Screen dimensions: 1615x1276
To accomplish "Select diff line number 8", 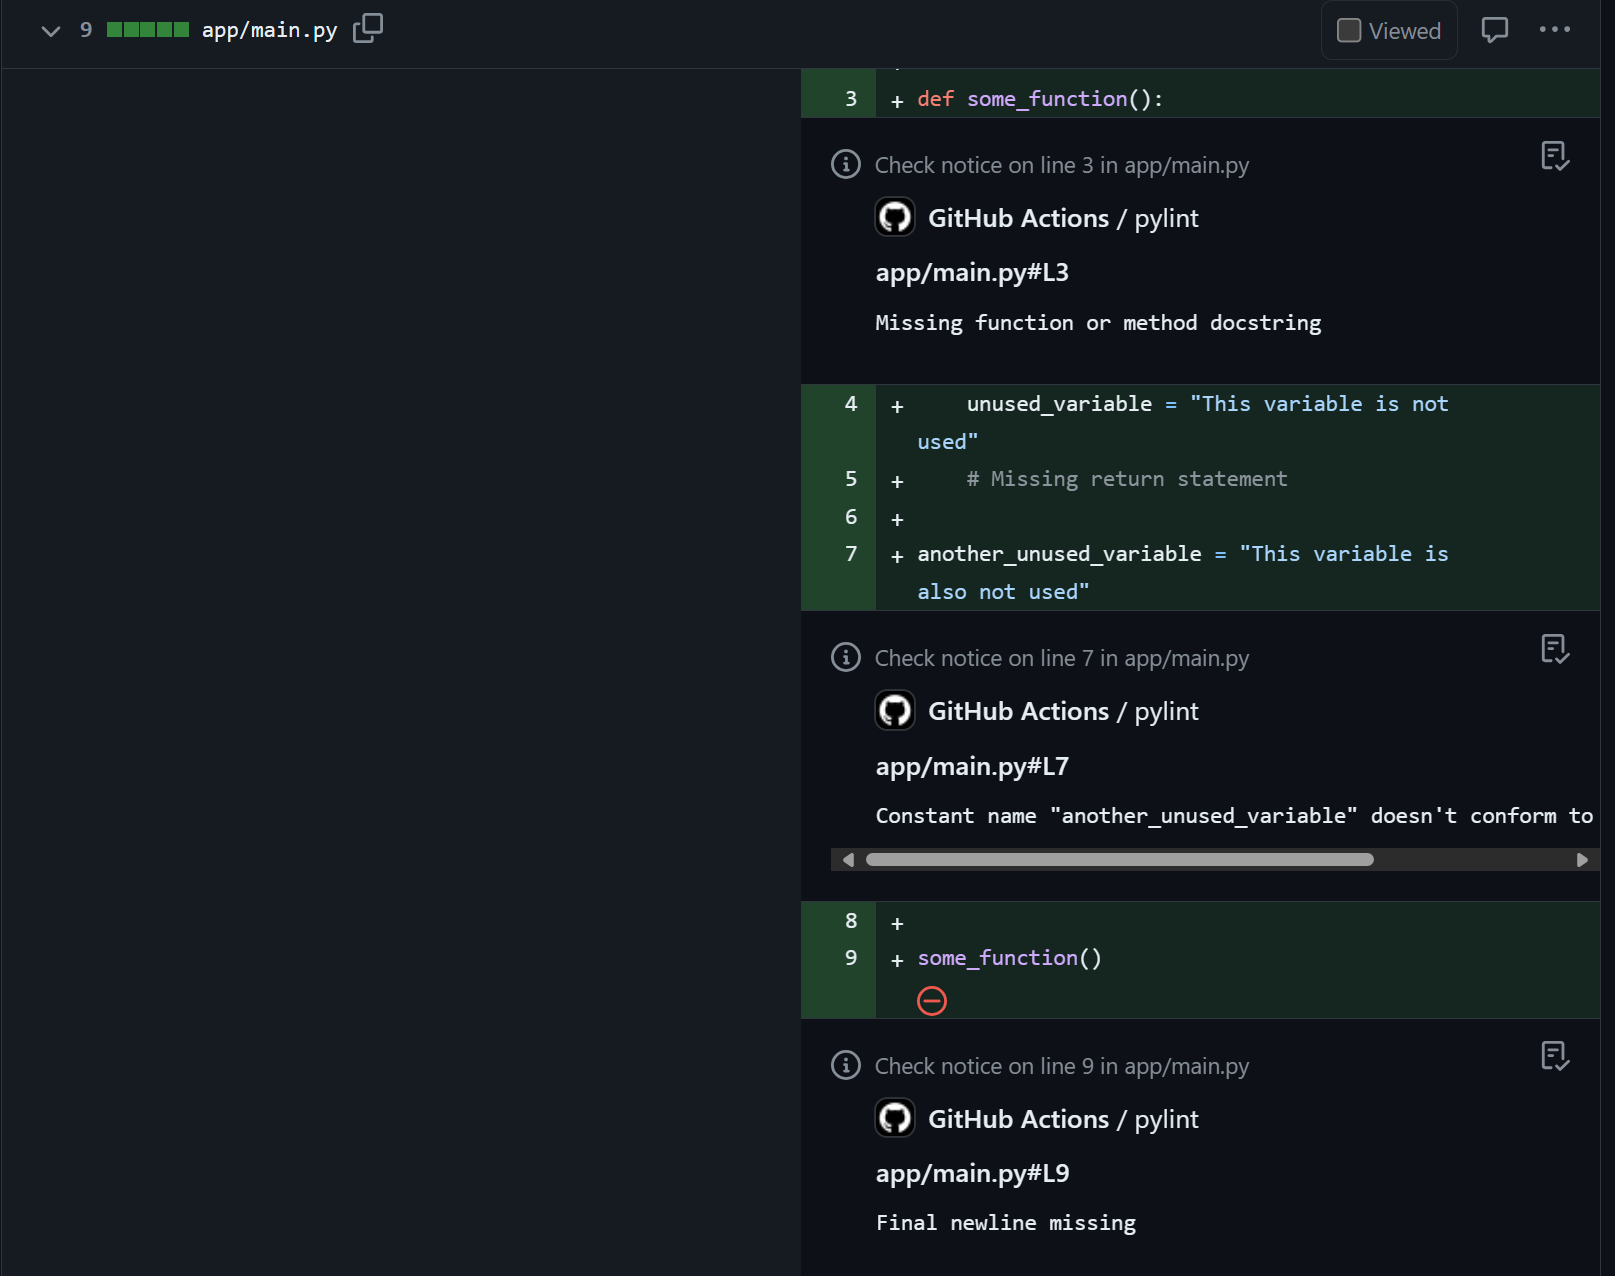I will 851,920.
